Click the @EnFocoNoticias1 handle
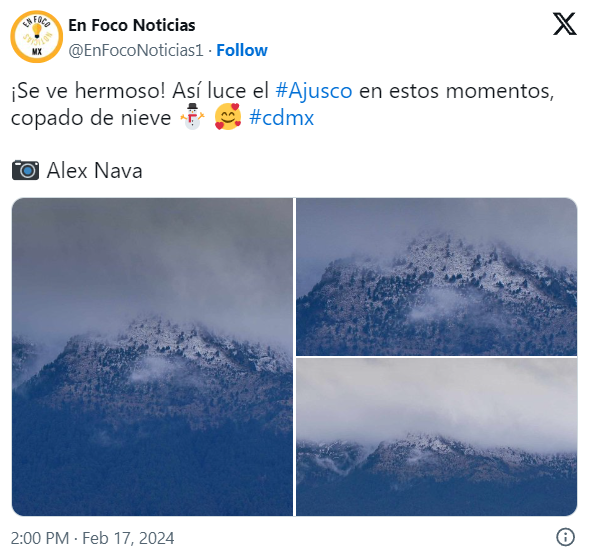Image resolution: width=592 pixels, height=557 pixels. (x=136, y=50)
